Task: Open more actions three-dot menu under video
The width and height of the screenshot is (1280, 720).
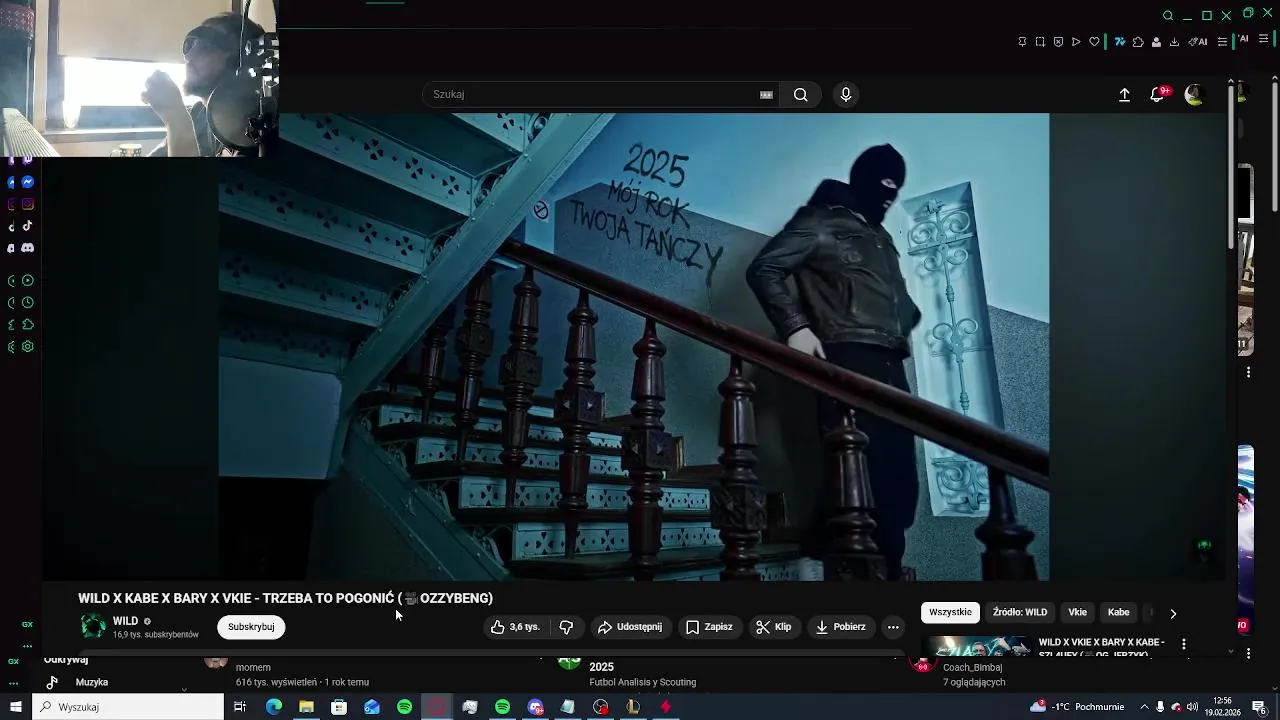Action: coord(893,627)
